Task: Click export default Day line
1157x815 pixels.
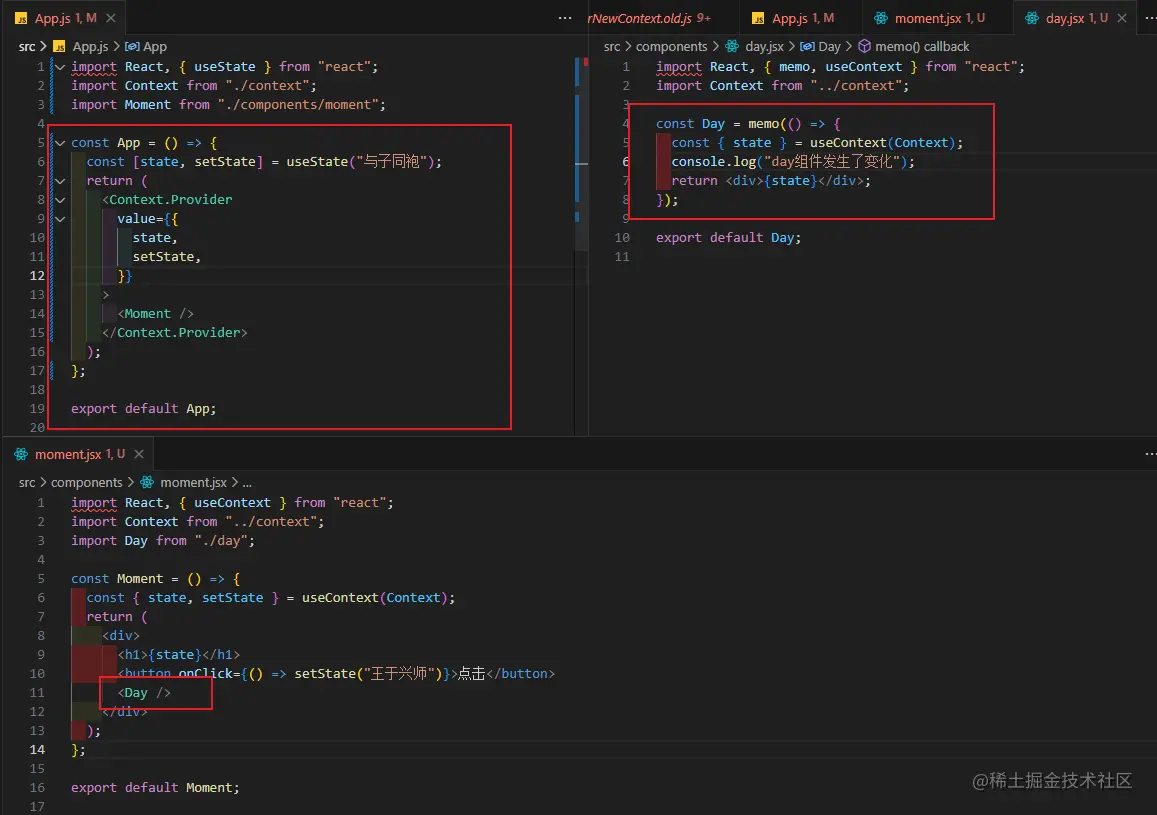Action: click(x=728, y=237)
